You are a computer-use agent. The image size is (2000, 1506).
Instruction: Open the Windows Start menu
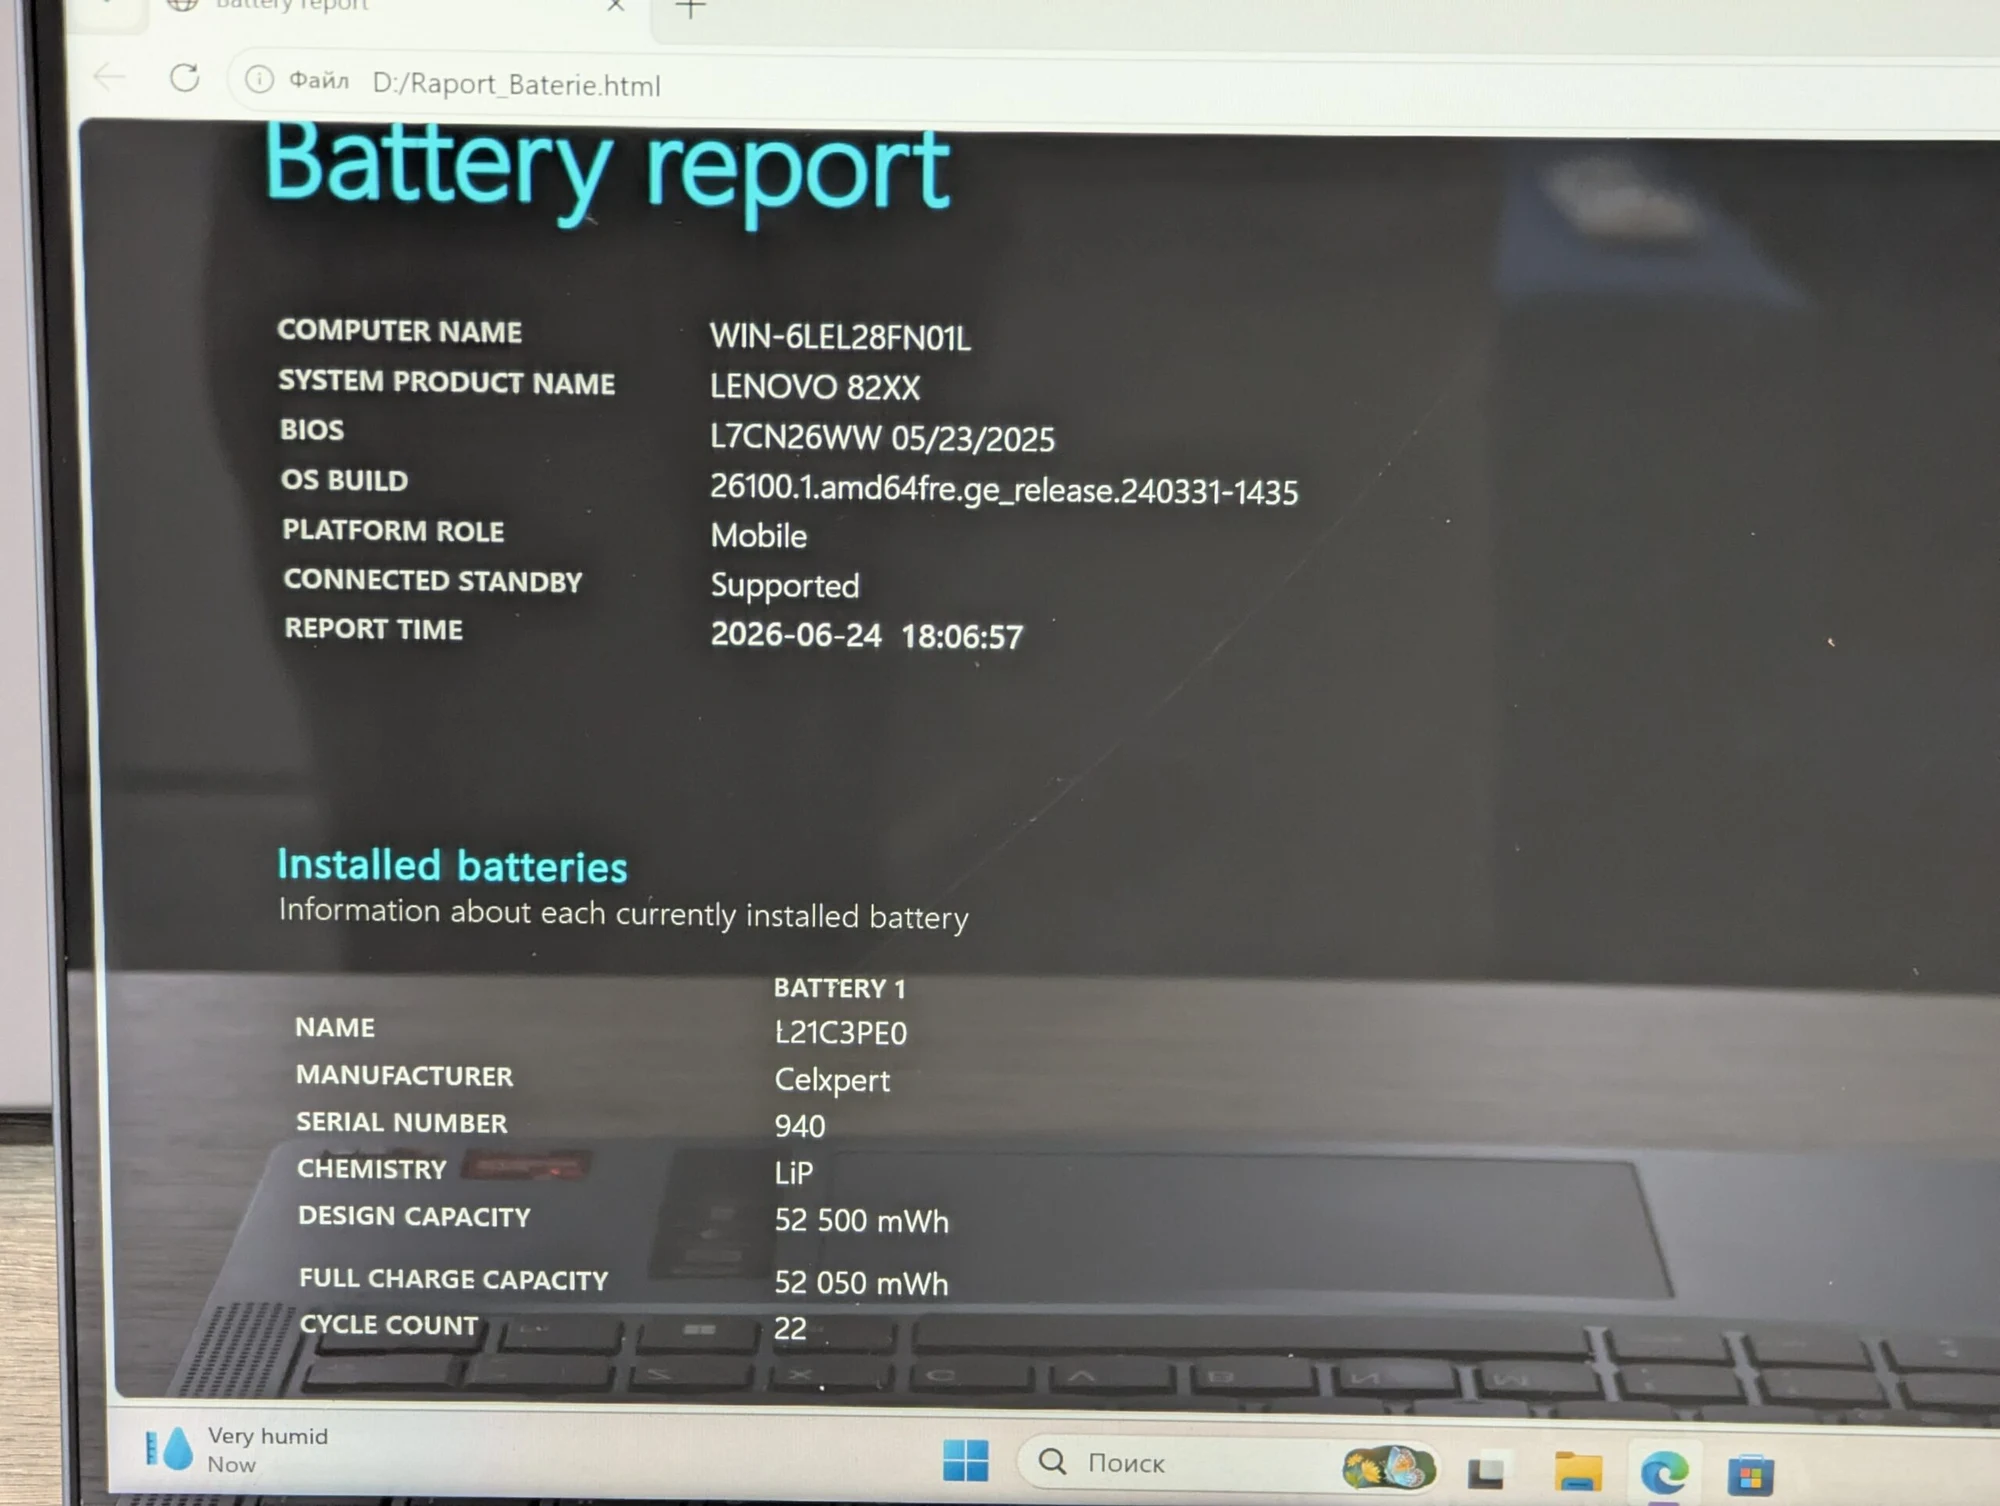(x=965, y=1460)
